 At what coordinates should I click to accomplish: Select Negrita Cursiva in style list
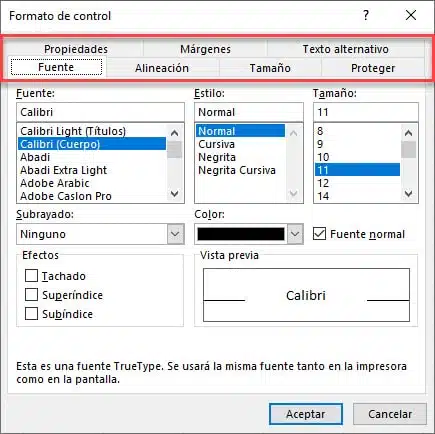pos(237,170)
